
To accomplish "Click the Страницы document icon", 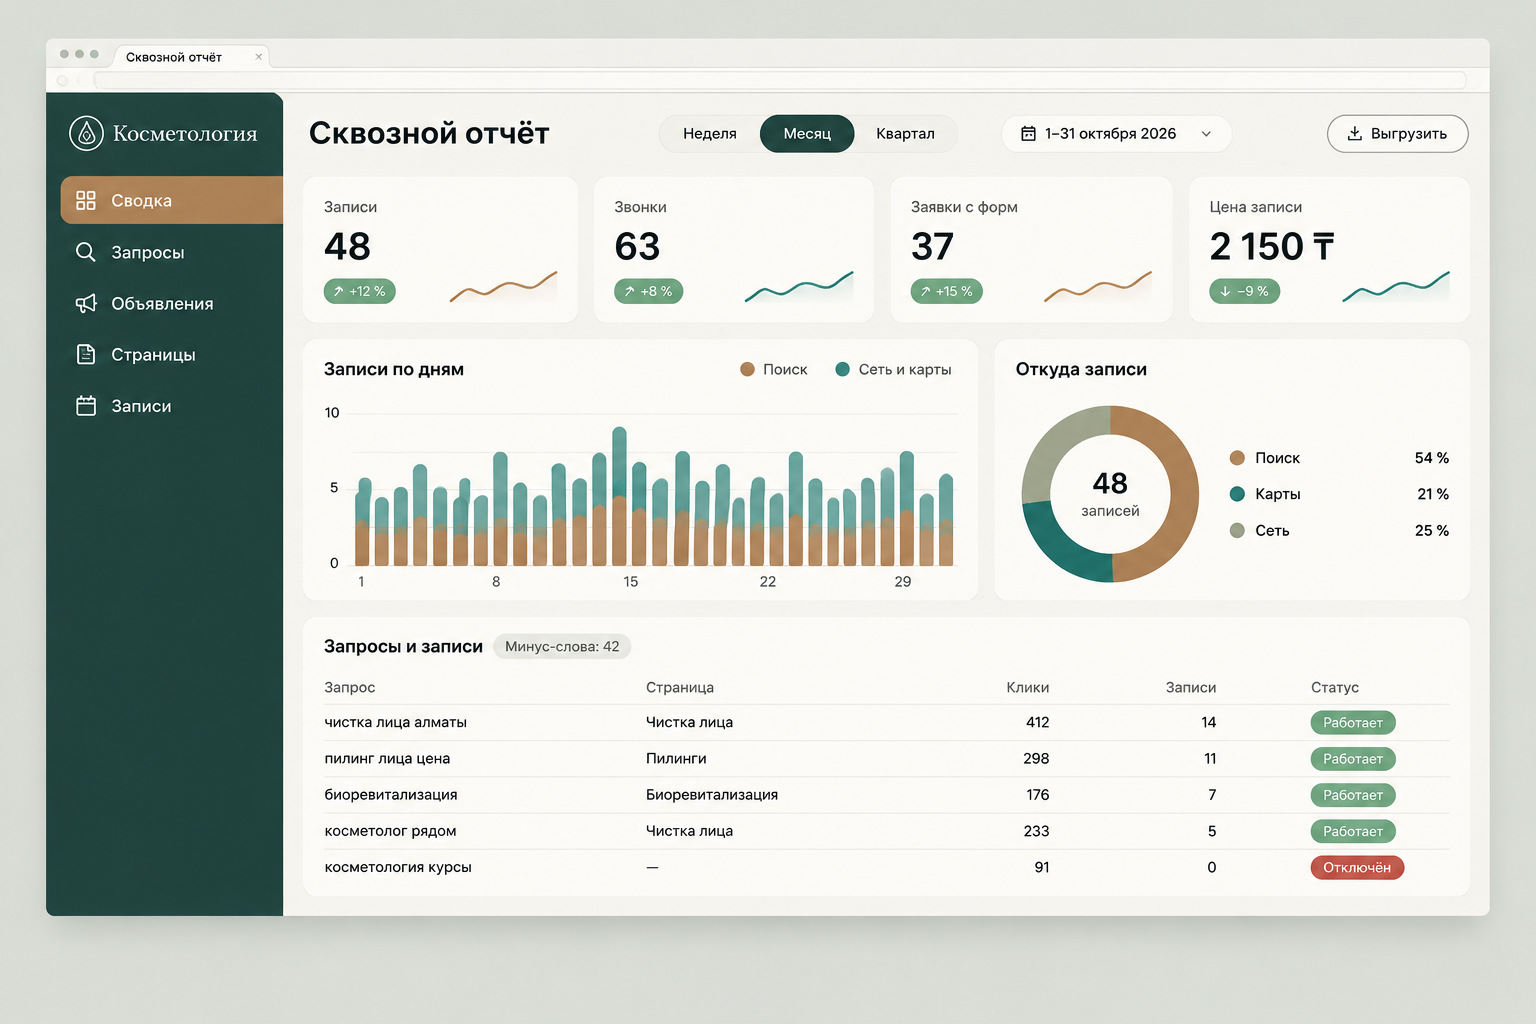I will pyautogui.click(x=86, y=354).
